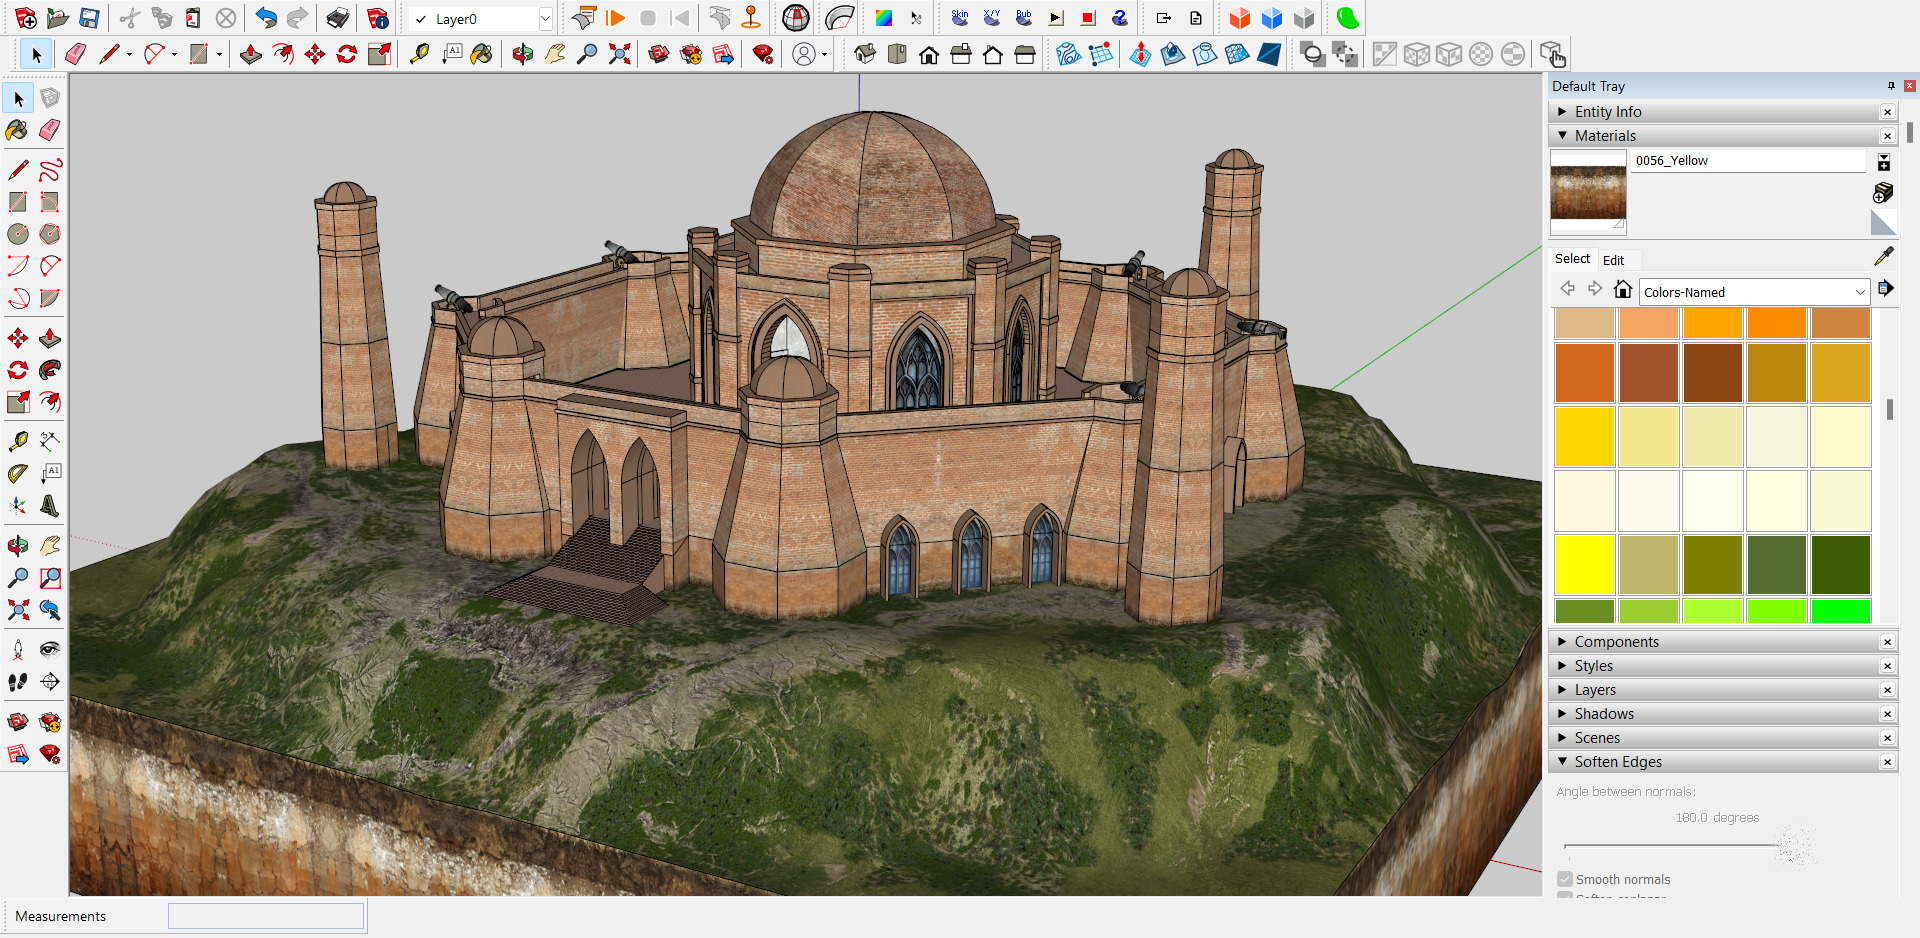The height and width of the screenshot is (938, 1920).
Task: Switch to the Front view house icon
Action: [x=929, y=54]
